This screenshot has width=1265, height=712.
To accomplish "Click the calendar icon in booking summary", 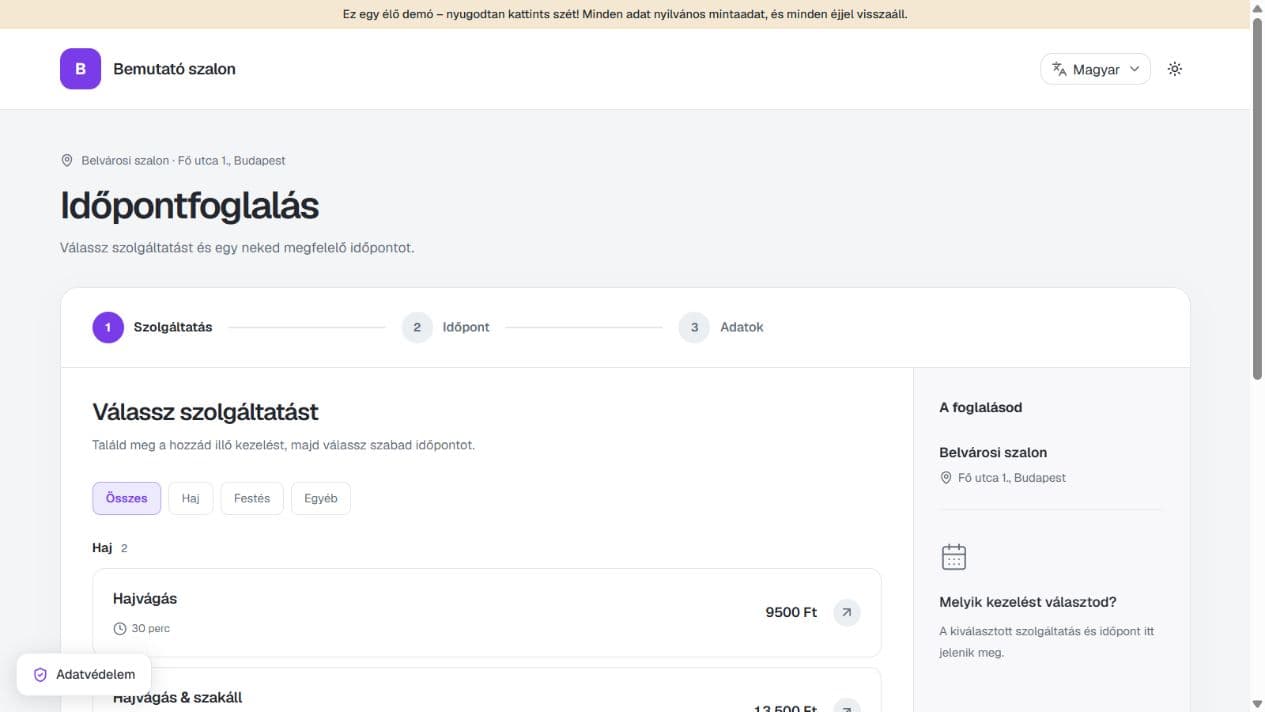I will [x=954, y=557].
